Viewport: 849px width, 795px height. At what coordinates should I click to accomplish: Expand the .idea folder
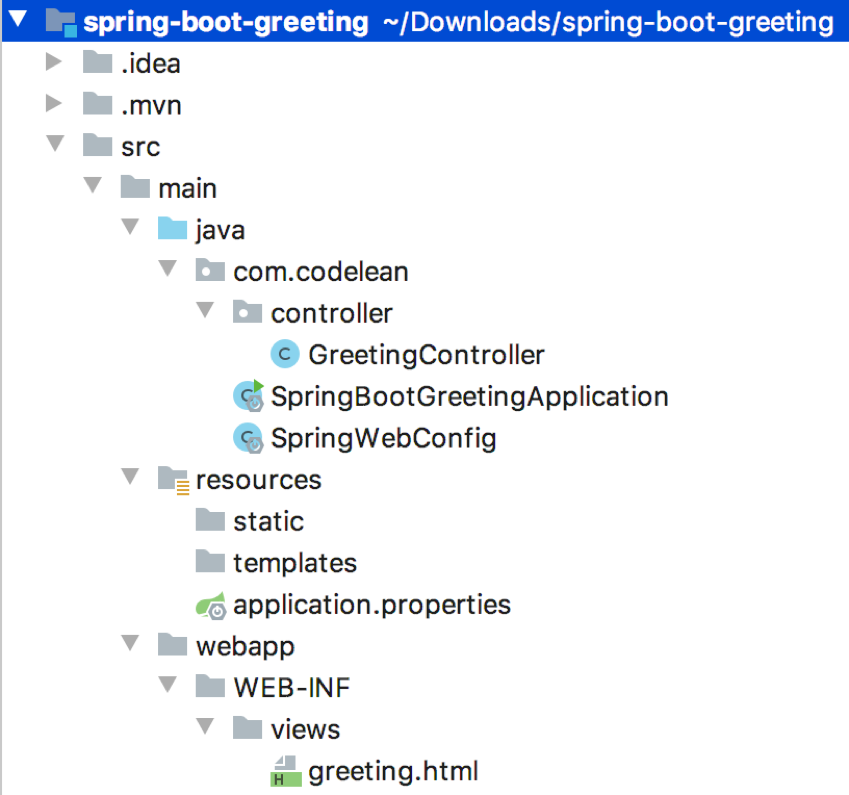click(55, 62)
